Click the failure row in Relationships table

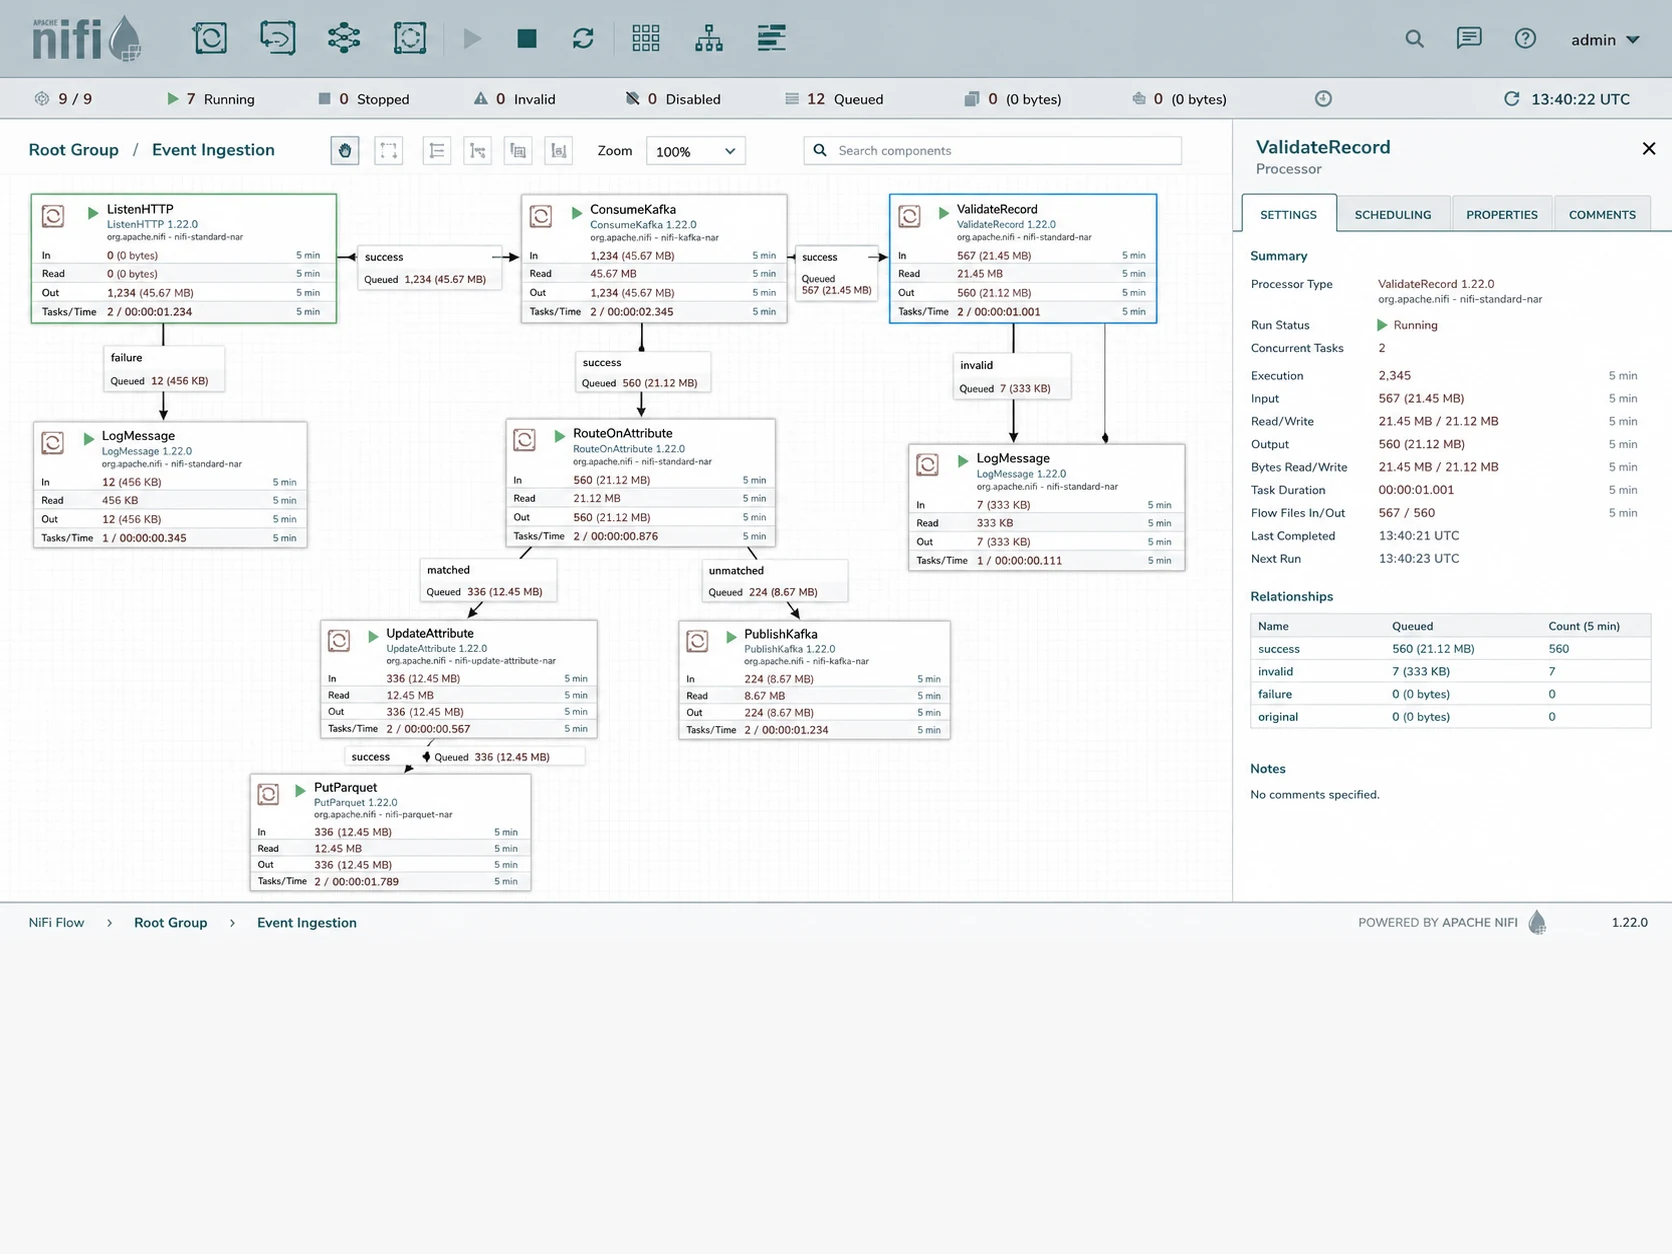click(1450, 694)
